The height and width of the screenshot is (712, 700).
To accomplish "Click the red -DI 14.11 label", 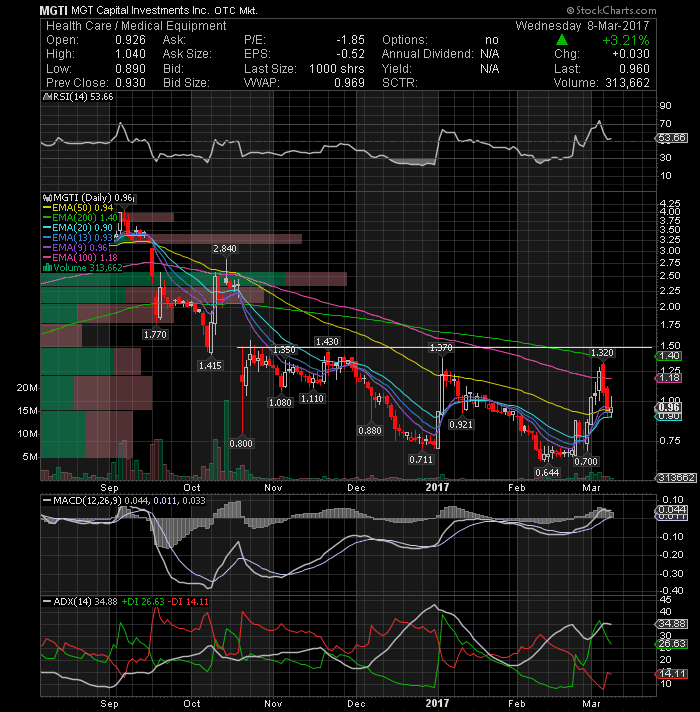I will (188, 602).
